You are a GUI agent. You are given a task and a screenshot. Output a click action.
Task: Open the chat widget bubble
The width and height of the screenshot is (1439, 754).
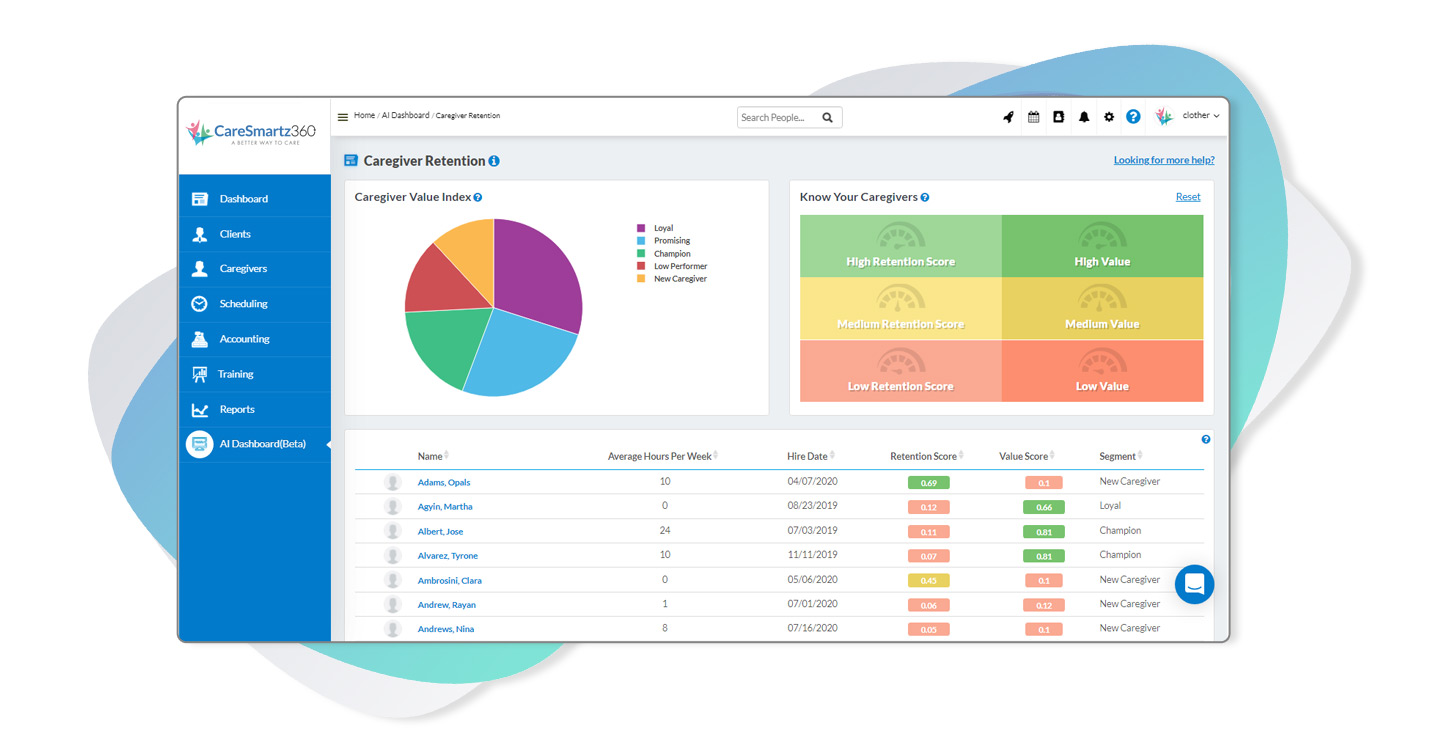click(1194, 585)
